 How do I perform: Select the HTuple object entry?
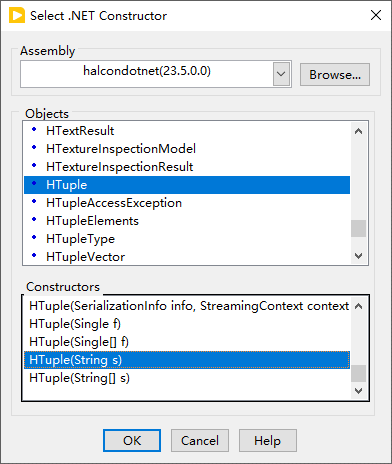187,185
